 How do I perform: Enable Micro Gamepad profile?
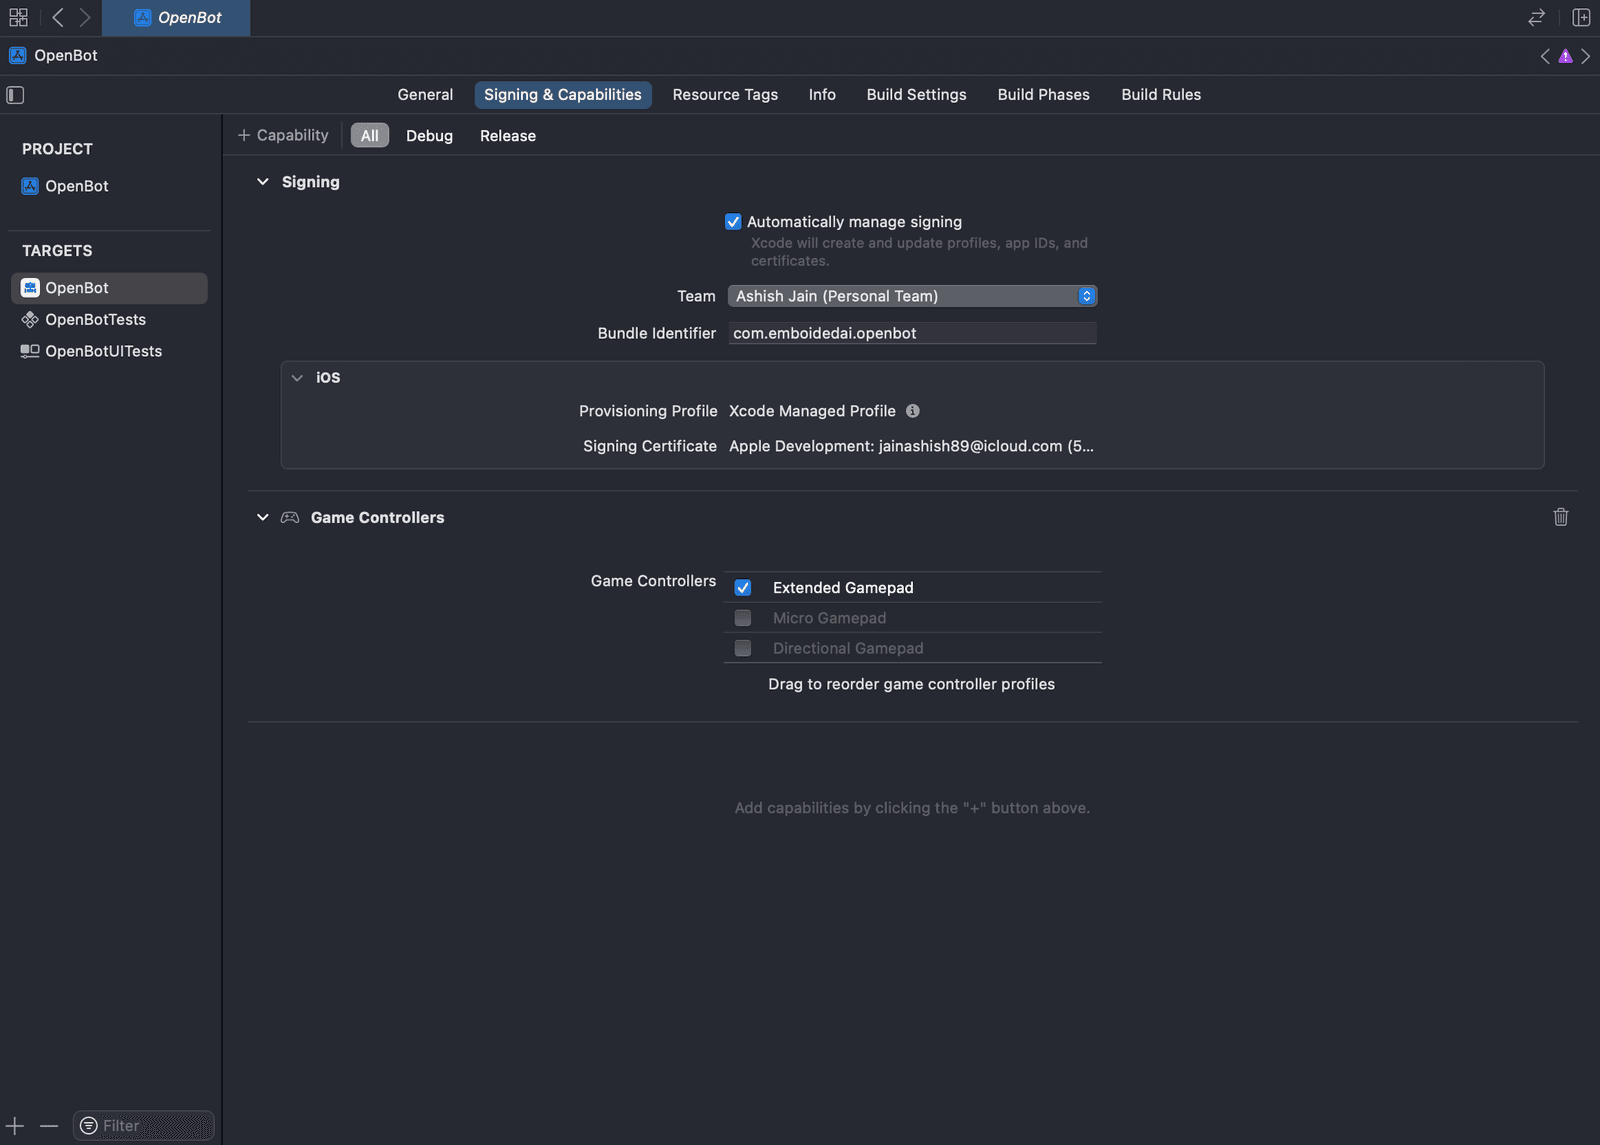(x=743, y=618)
